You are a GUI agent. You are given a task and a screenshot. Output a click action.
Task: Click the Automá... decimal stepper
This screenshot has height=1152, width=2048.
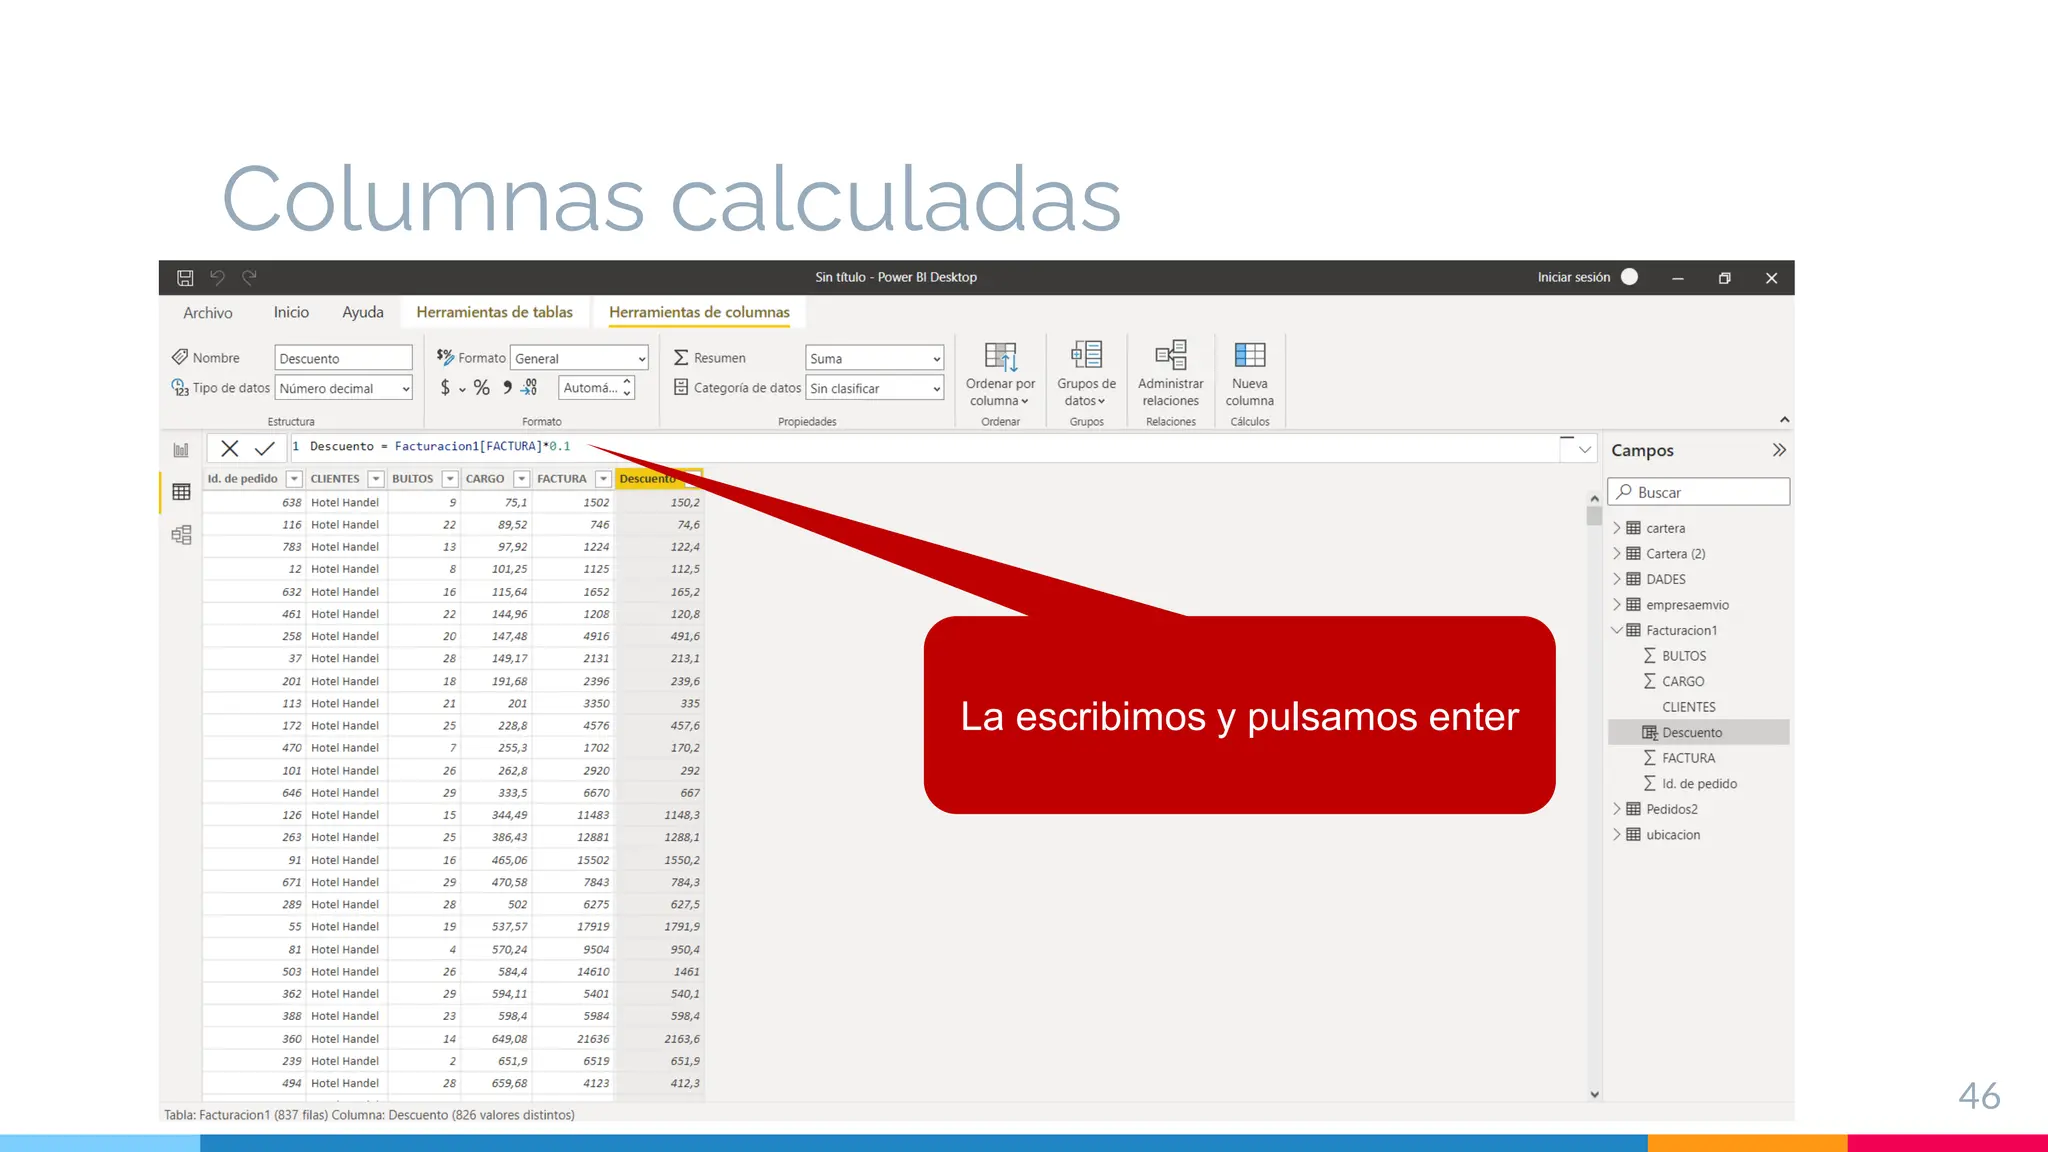click(597, 388)
